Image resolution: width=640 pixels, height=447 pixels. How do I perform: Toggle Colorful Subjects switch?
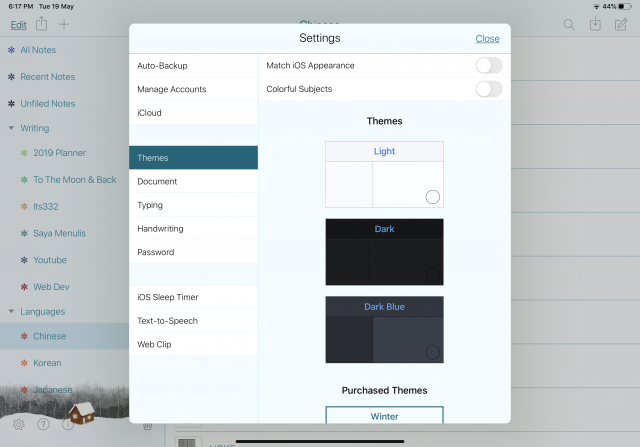pyautogui.click(x=489, y=89)
